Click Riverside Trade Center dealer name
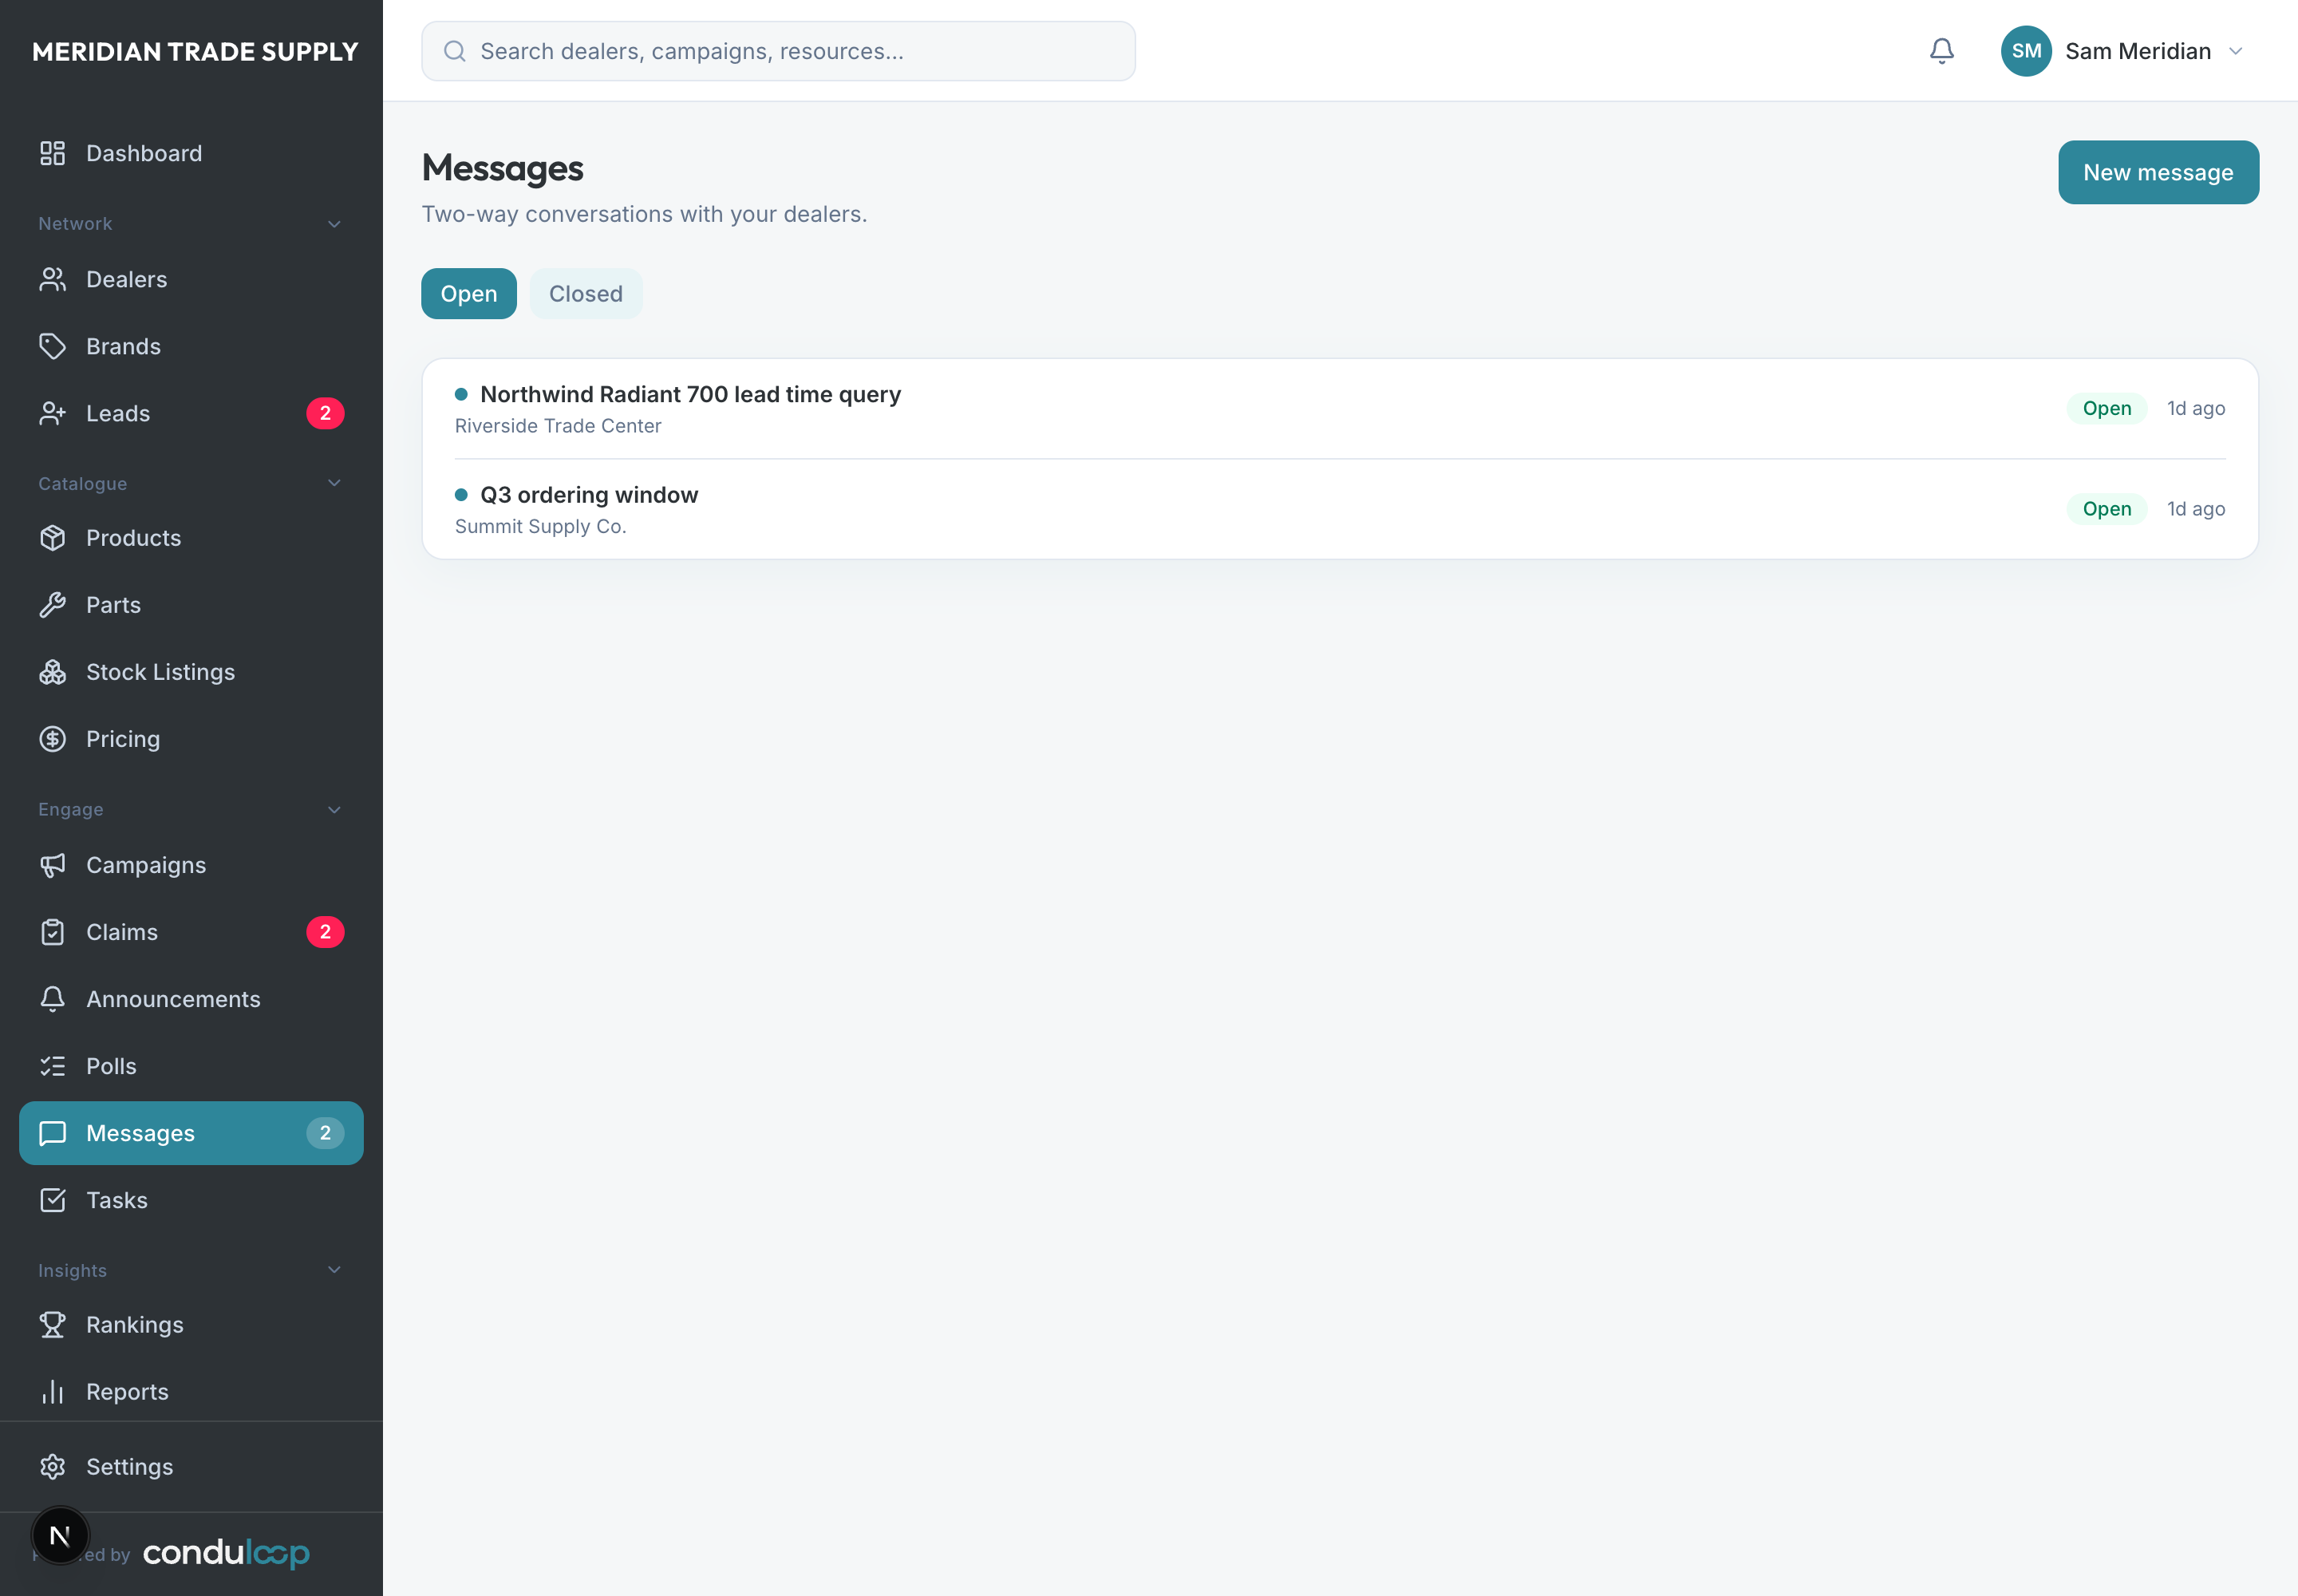 click(x=558, y=426)
